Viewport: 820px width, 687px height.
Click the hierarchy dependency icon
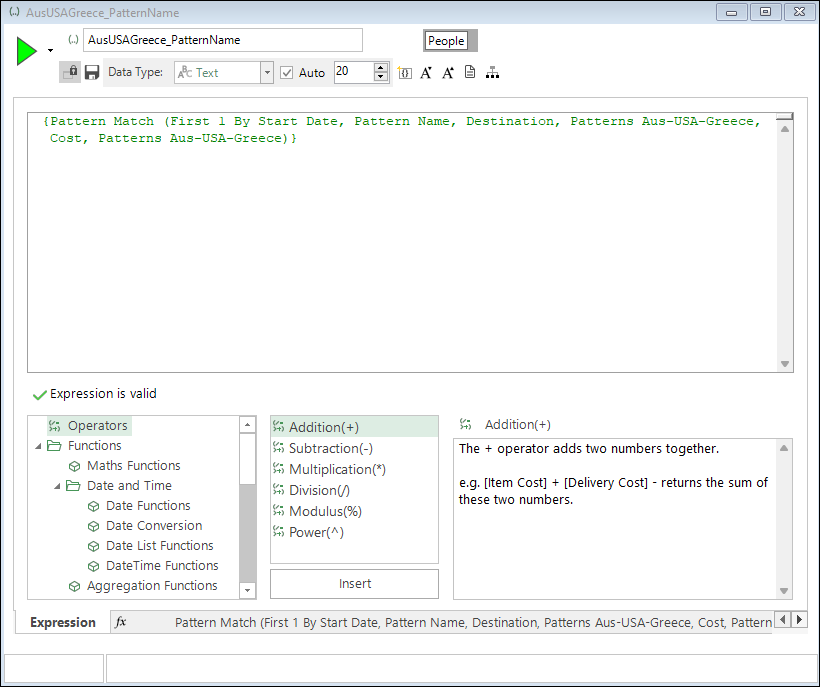point(492,73)
